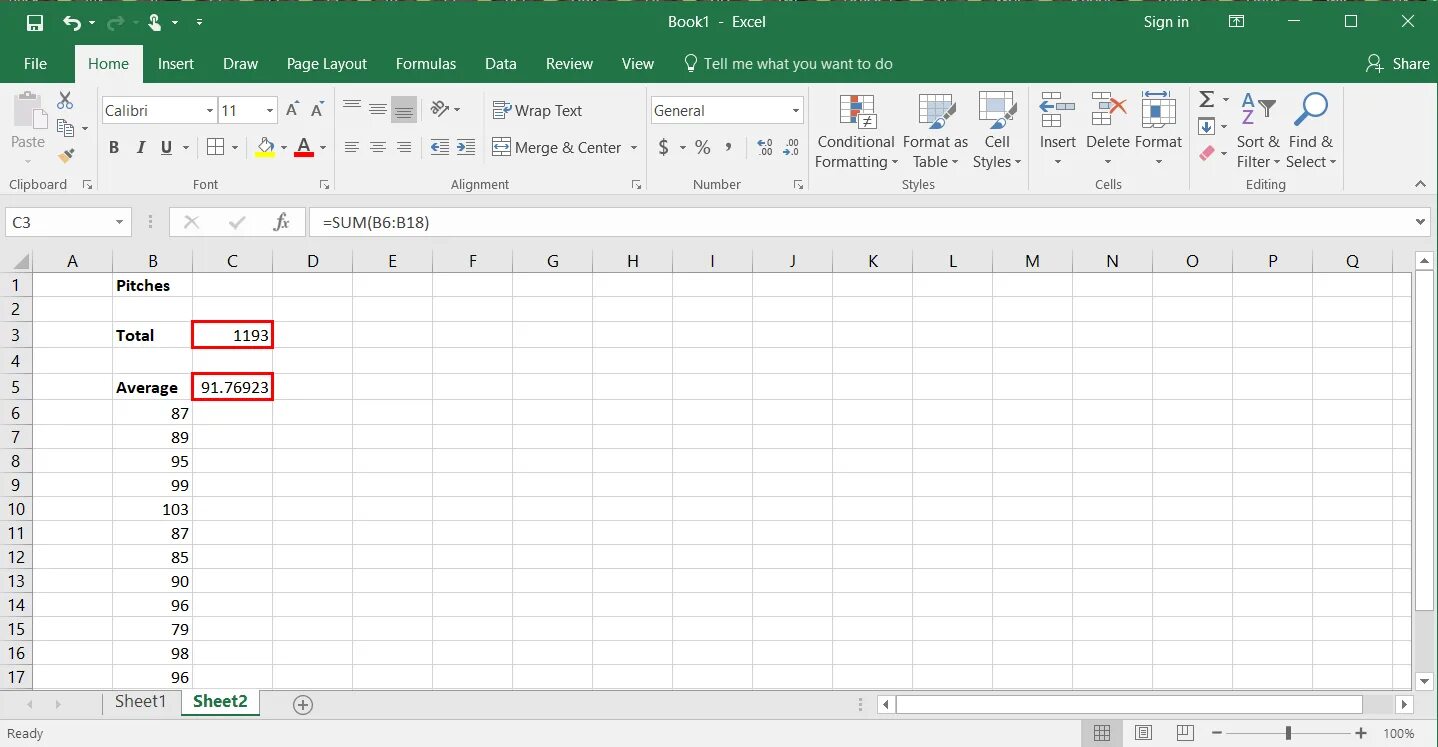Open the File tab
This screenshot has width=1438, height=747.
coord(35,63)
